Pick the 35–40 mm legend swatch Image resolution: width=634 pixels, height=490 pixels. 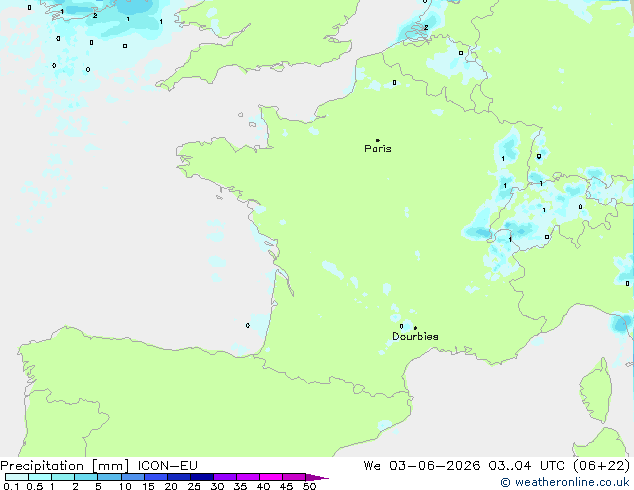tap(247, 477)
